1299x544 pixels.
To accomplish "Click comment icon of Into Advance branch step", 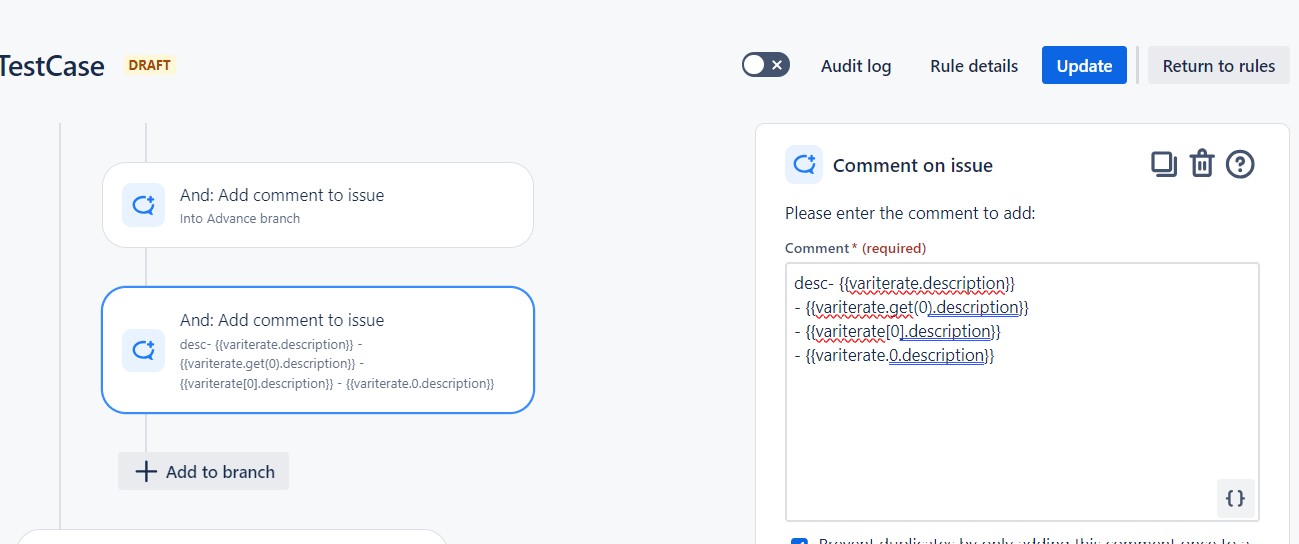I will click(x=143, y=205).
